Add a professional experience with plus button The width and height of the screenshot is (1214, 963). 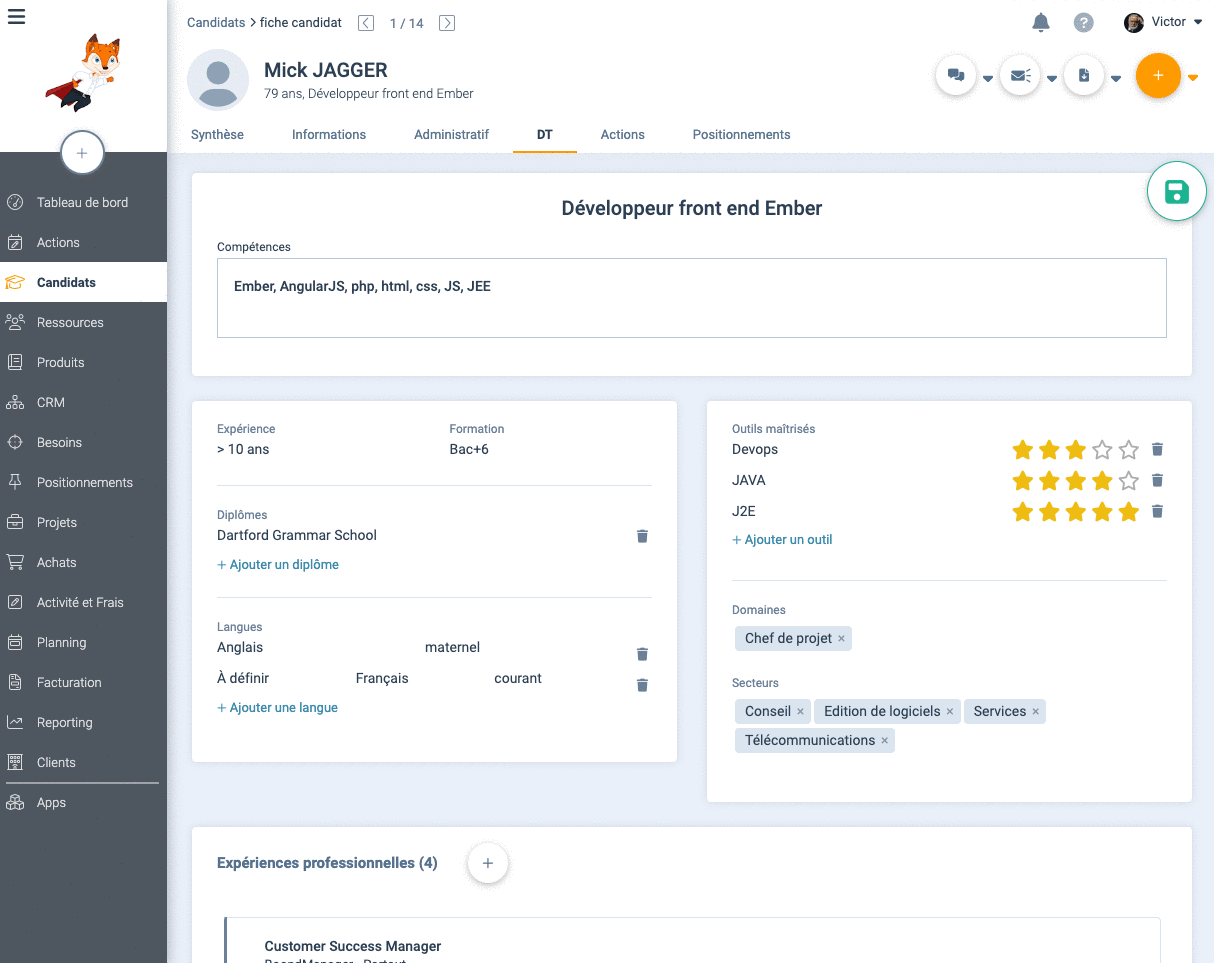488,862
